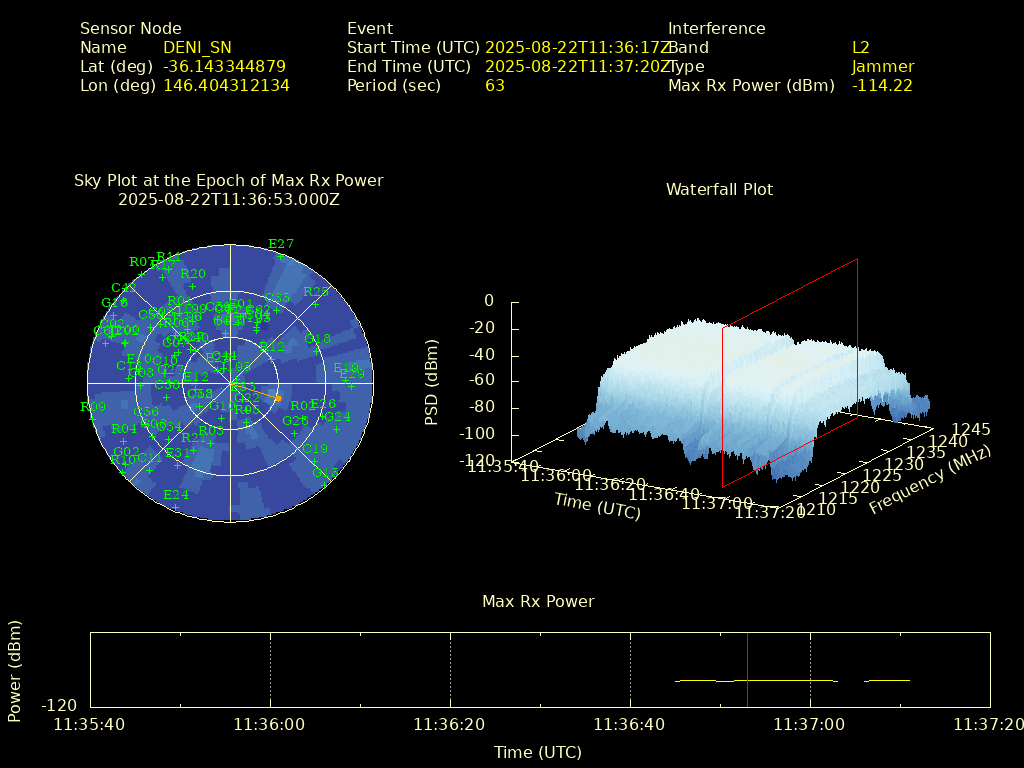Click the Waterfall Plot title
The height and width of the screenshot is (768, 1024).
coord(719,190)
